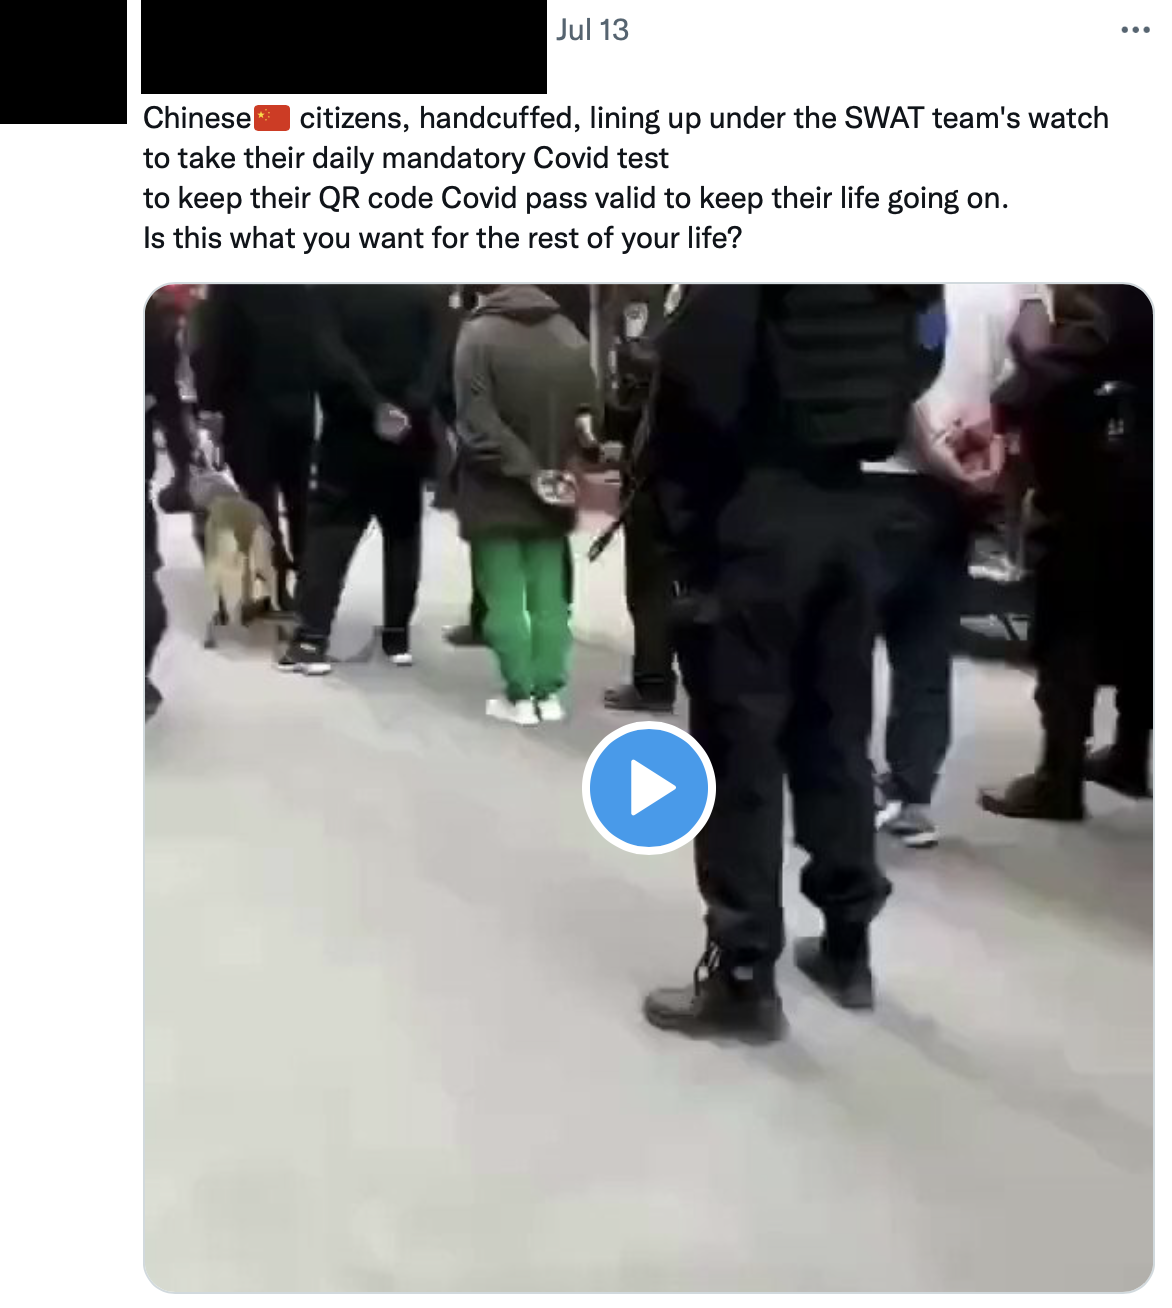Click the line 'to take their daily mandatory Covid test'

click(406, 158)
